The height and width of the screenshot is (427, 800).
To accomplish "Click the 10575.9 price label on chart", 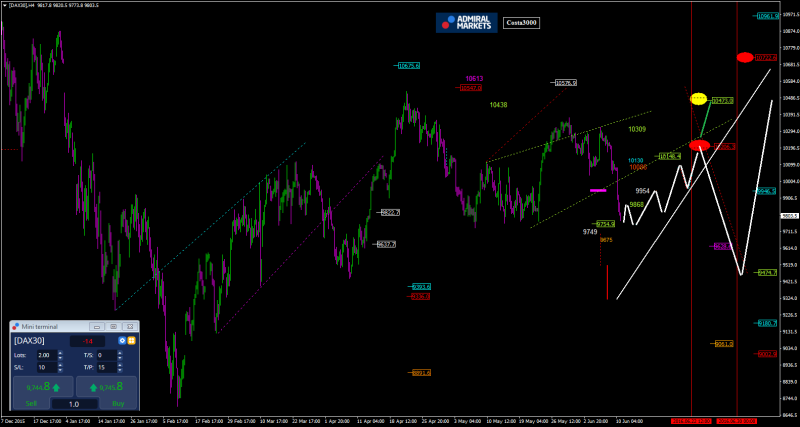I will click(408, 66).
